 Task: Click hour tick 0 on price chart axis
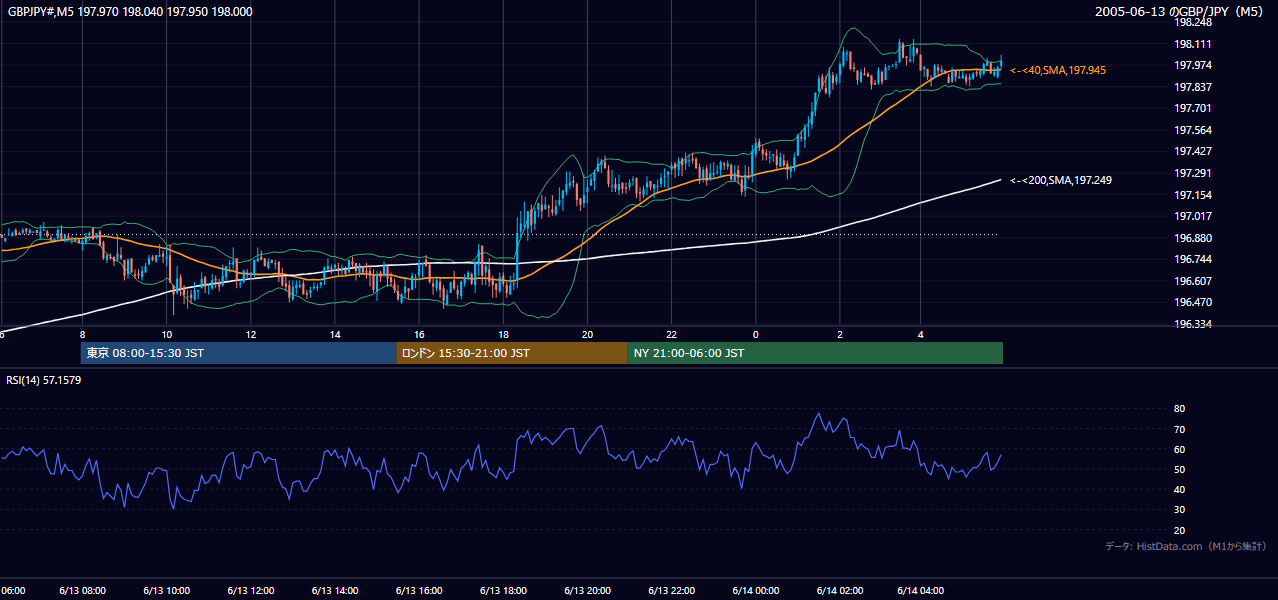[756, 335]
